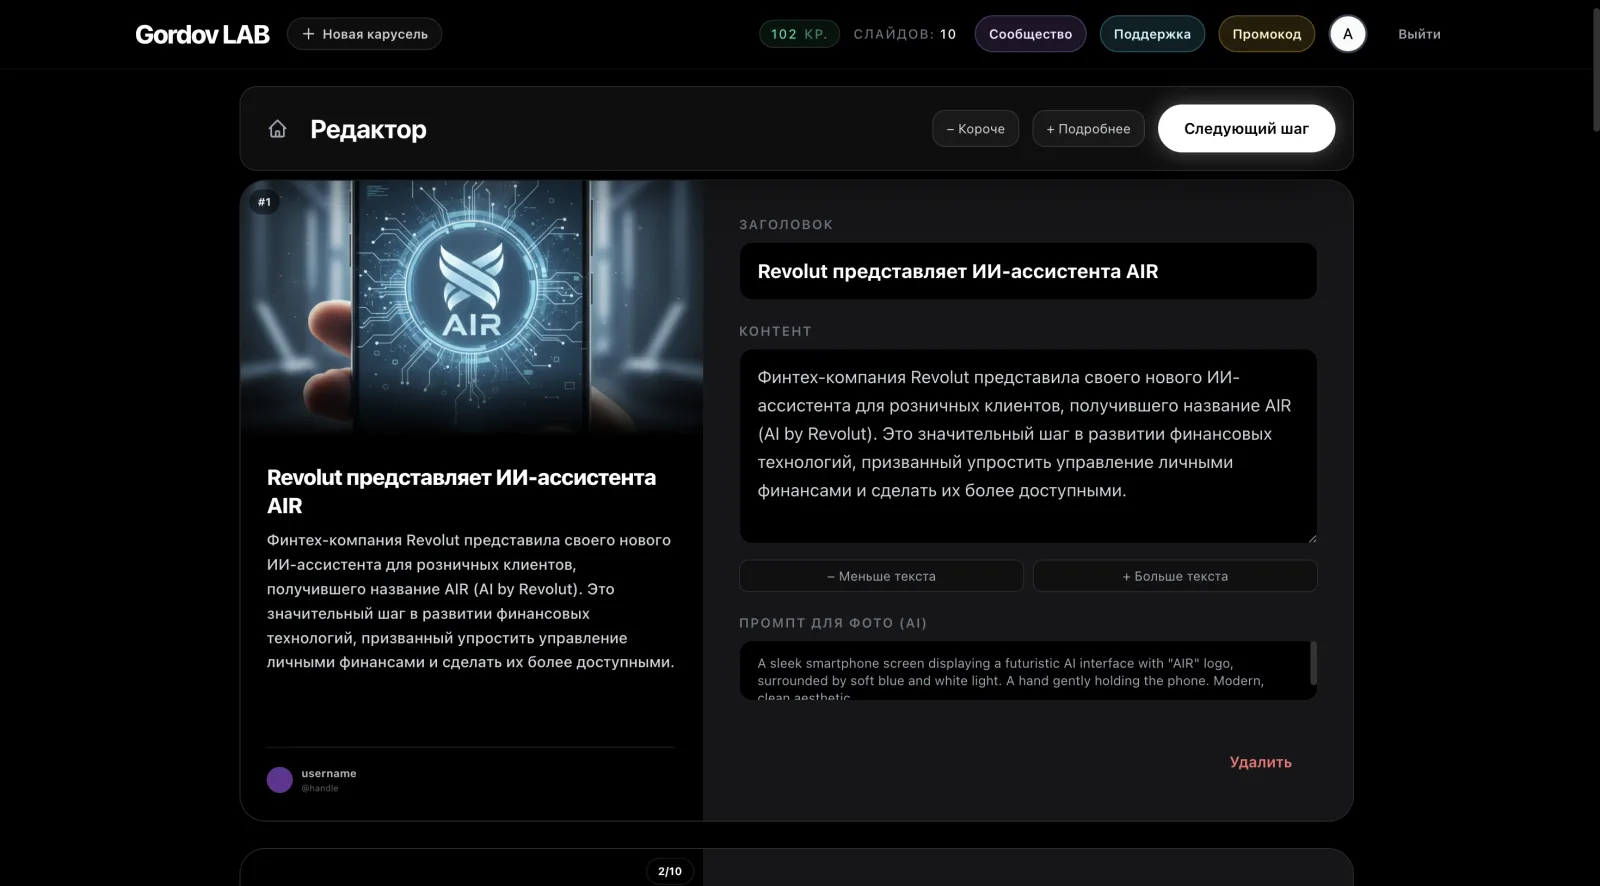Create a new carousel with Новая карусель
This screenshot has width=1600, height=886.
(x=364, y=34)
